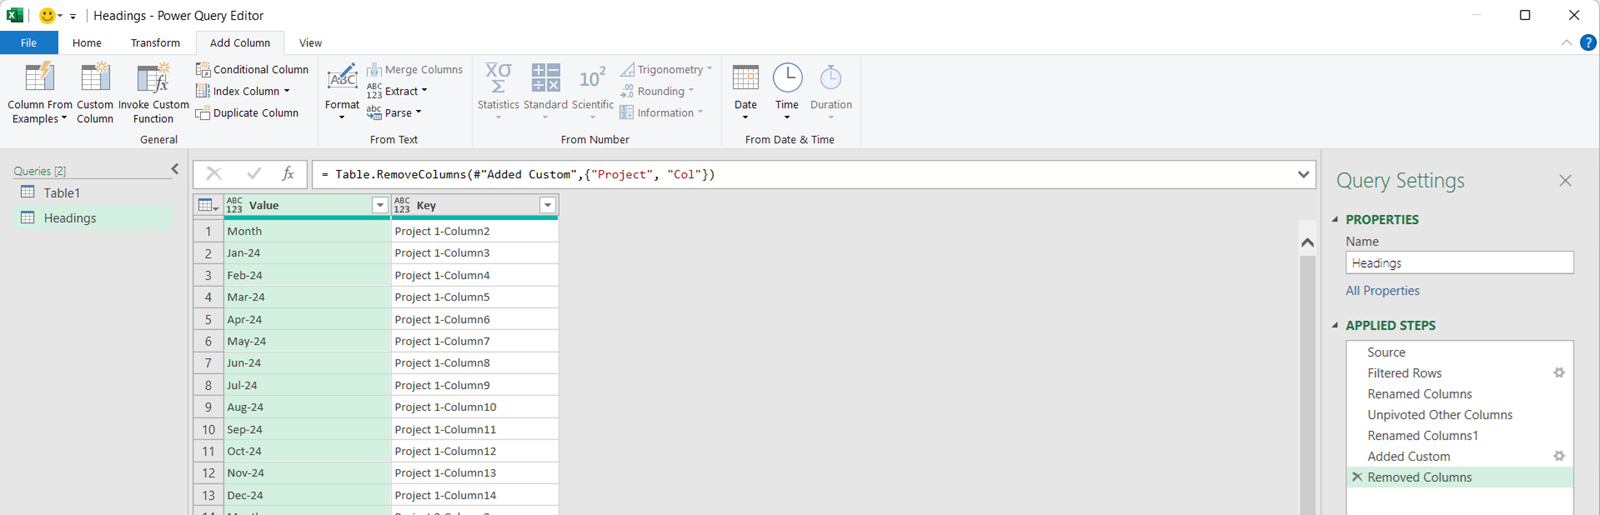
Task: Select the Headings query
Action: (92, 218)
